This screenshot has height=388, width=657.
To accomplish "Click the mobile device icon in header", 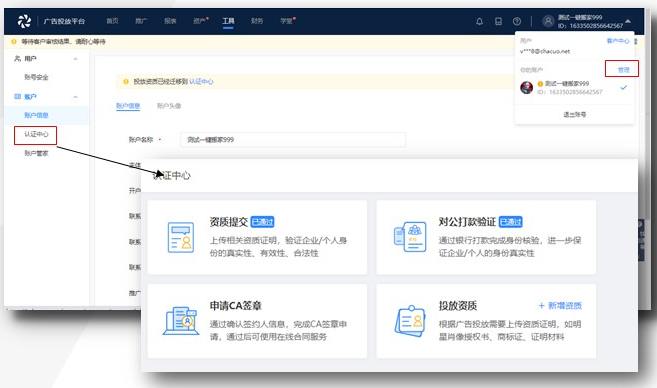I will tap(498, 21).
